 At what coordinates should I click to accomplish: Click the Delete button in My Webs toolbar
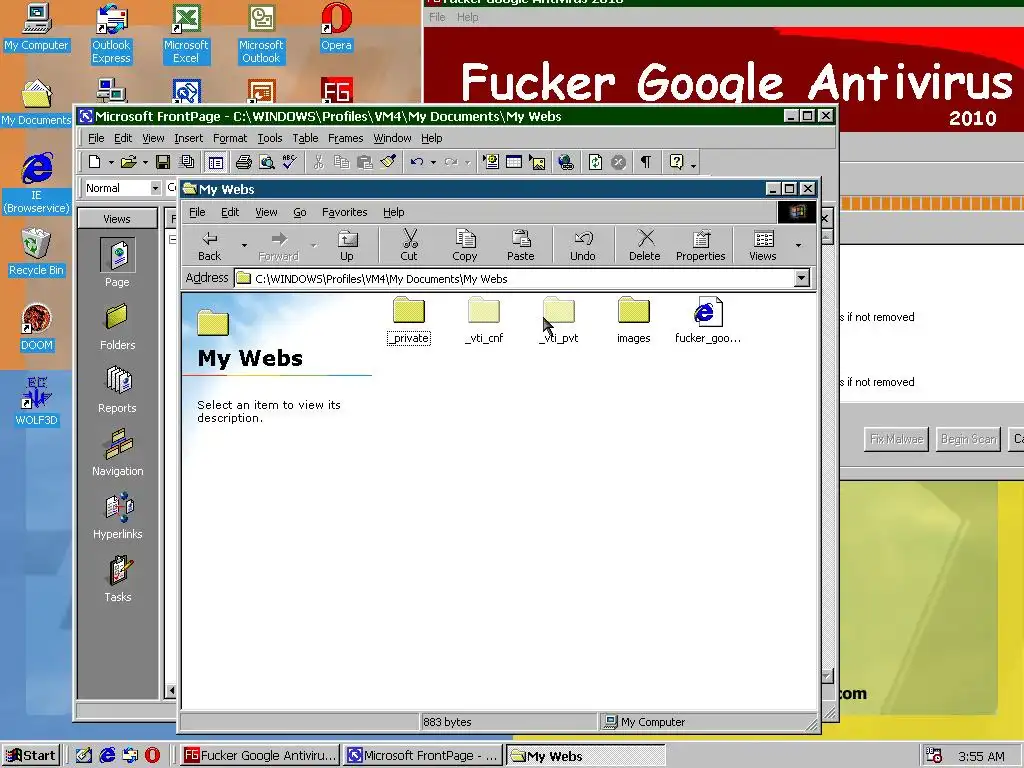coord(645,246)
